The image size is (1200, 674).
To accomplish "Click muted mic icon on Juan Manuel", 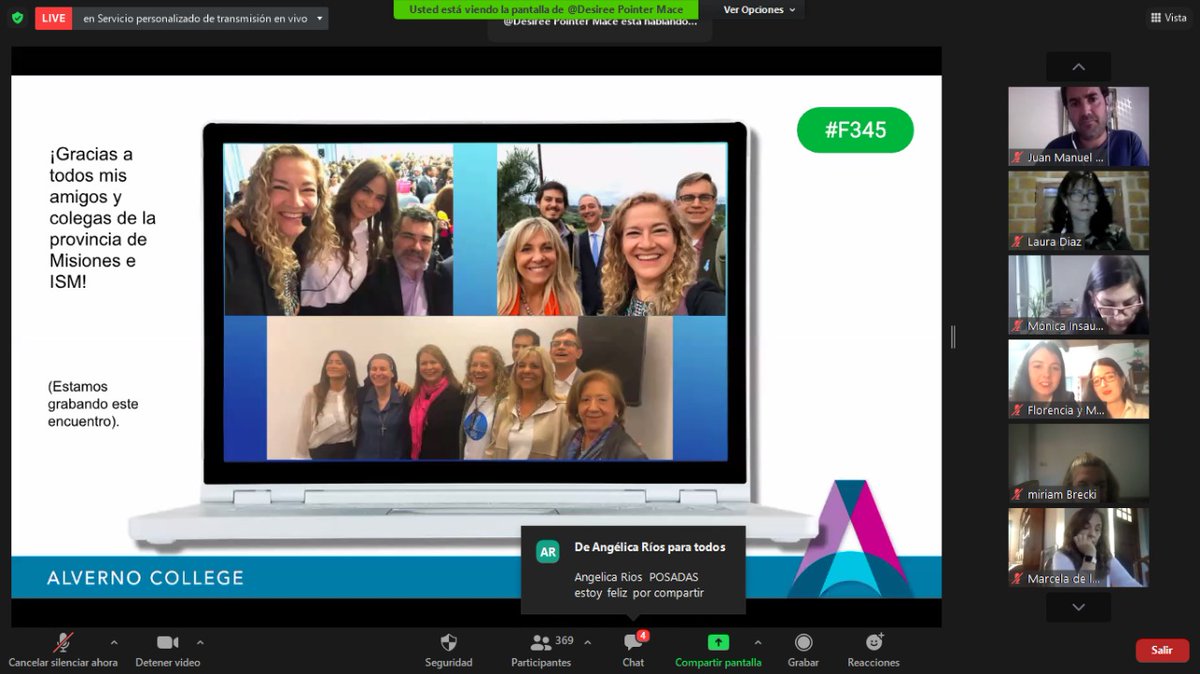I will [x=1018, y=158].
